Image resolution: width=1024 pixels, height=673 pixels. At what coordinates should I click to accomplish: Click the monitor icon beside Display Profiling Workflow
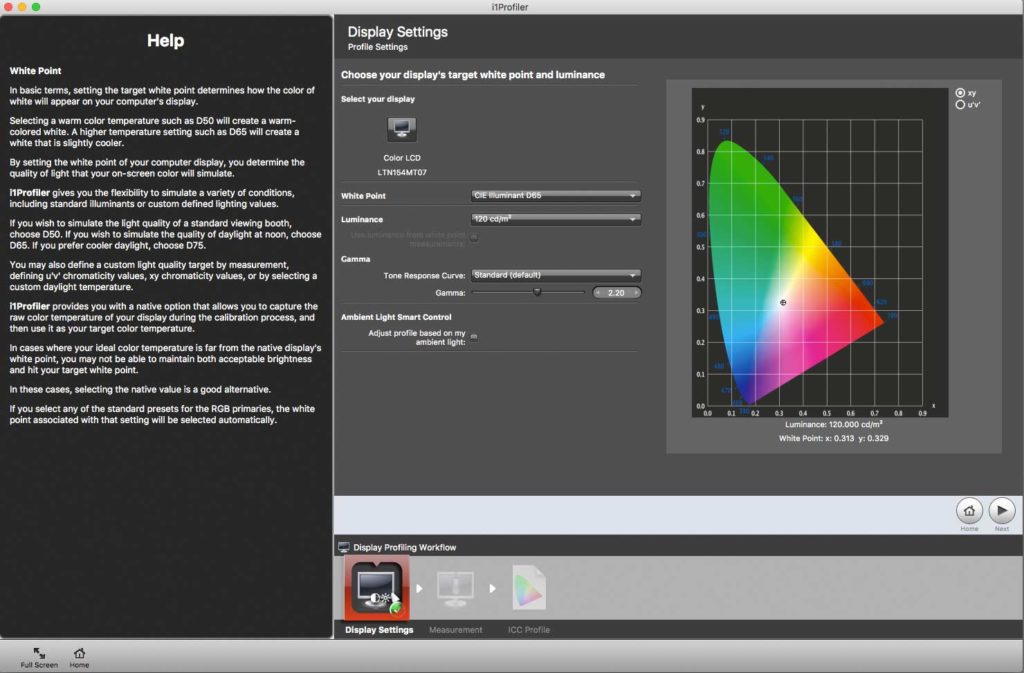coord(344,547)
